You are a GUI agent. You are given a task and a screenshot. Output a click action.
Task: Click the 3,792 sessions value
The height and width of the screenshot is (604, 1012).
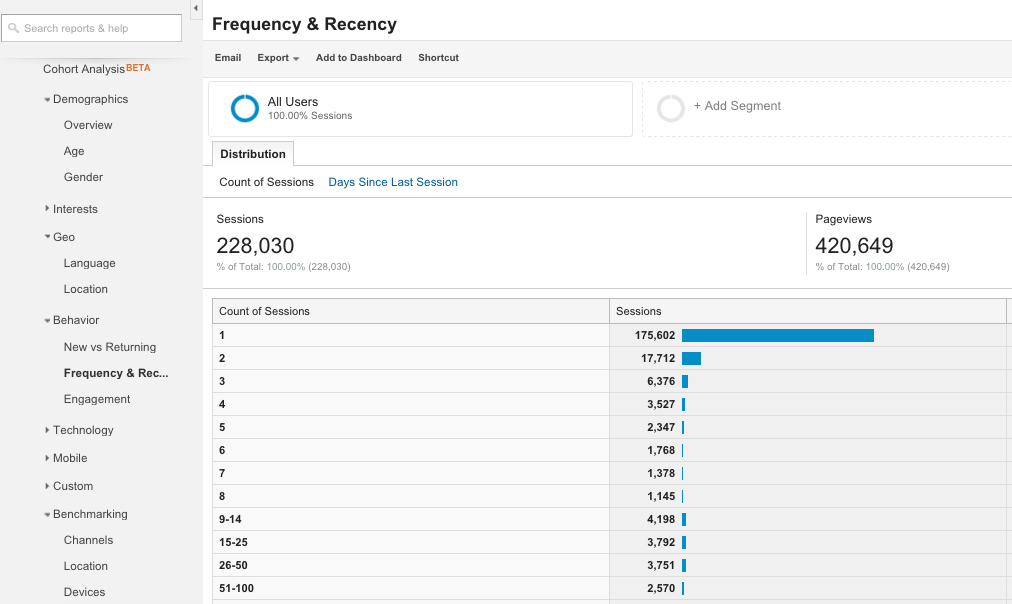coord(661,542)
